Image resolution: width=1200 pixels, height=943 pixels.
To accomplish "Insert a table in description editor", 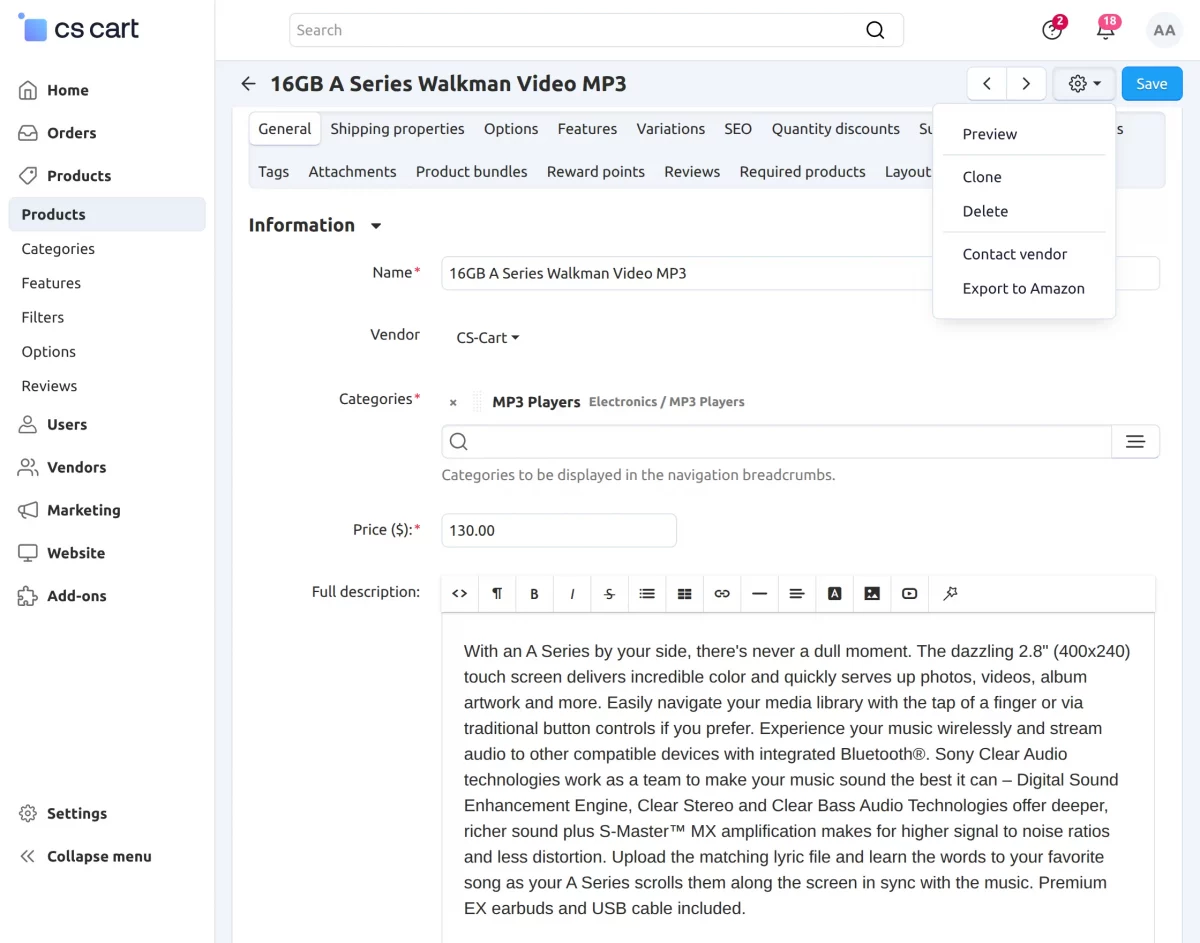I will [x=684, y=593].
